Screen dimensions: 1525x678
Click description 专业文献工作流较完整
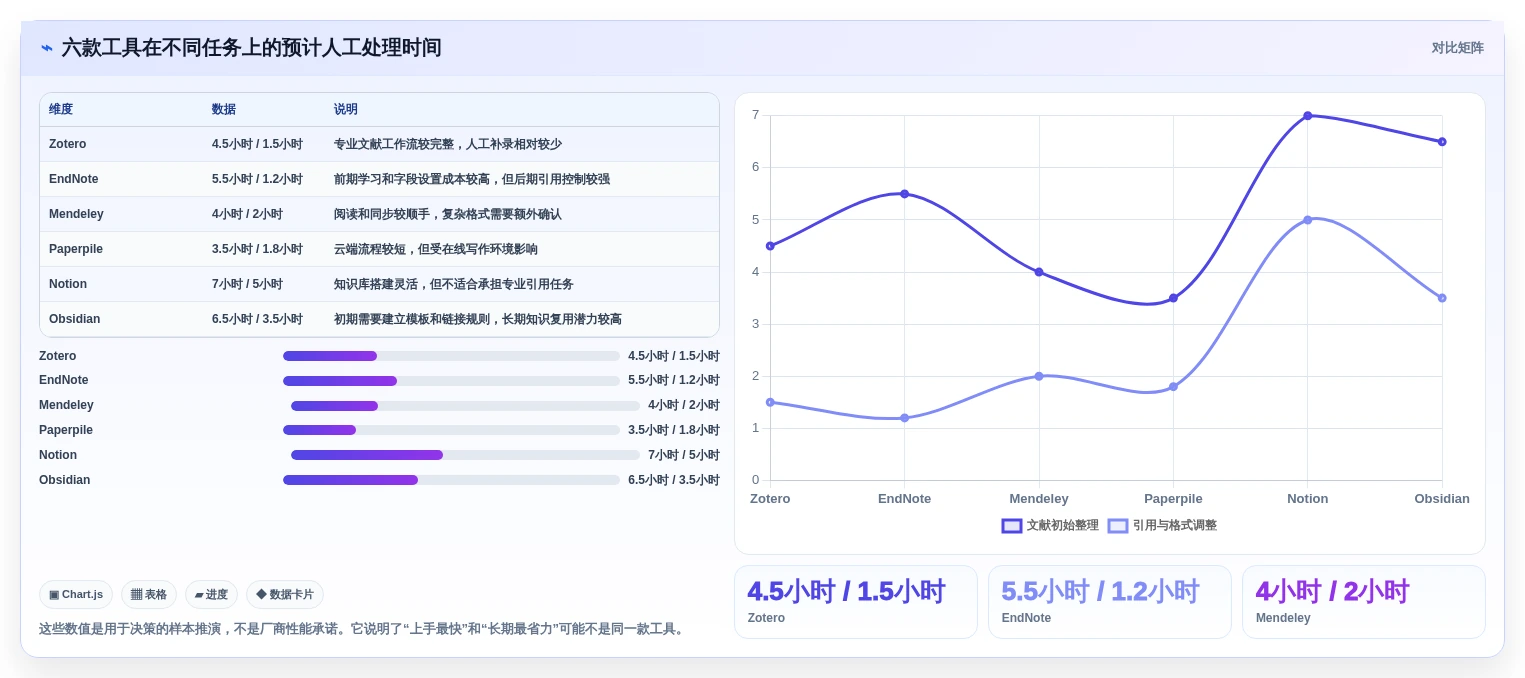(x=448, y=144)
